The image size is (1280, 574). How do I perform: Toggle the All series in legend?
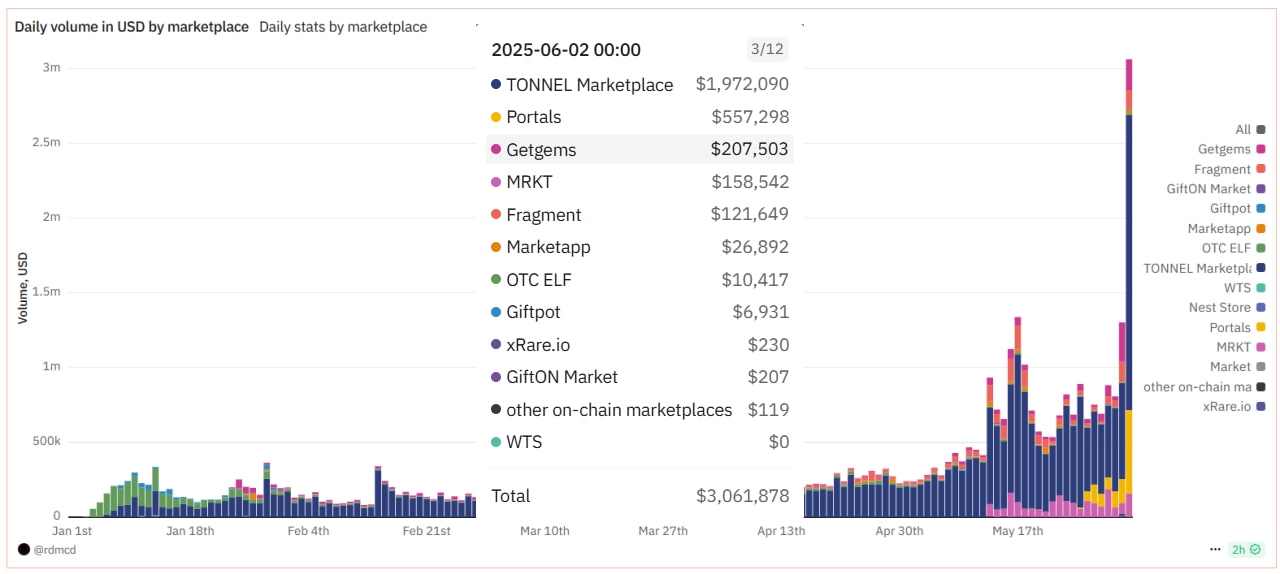[1250, 129]
